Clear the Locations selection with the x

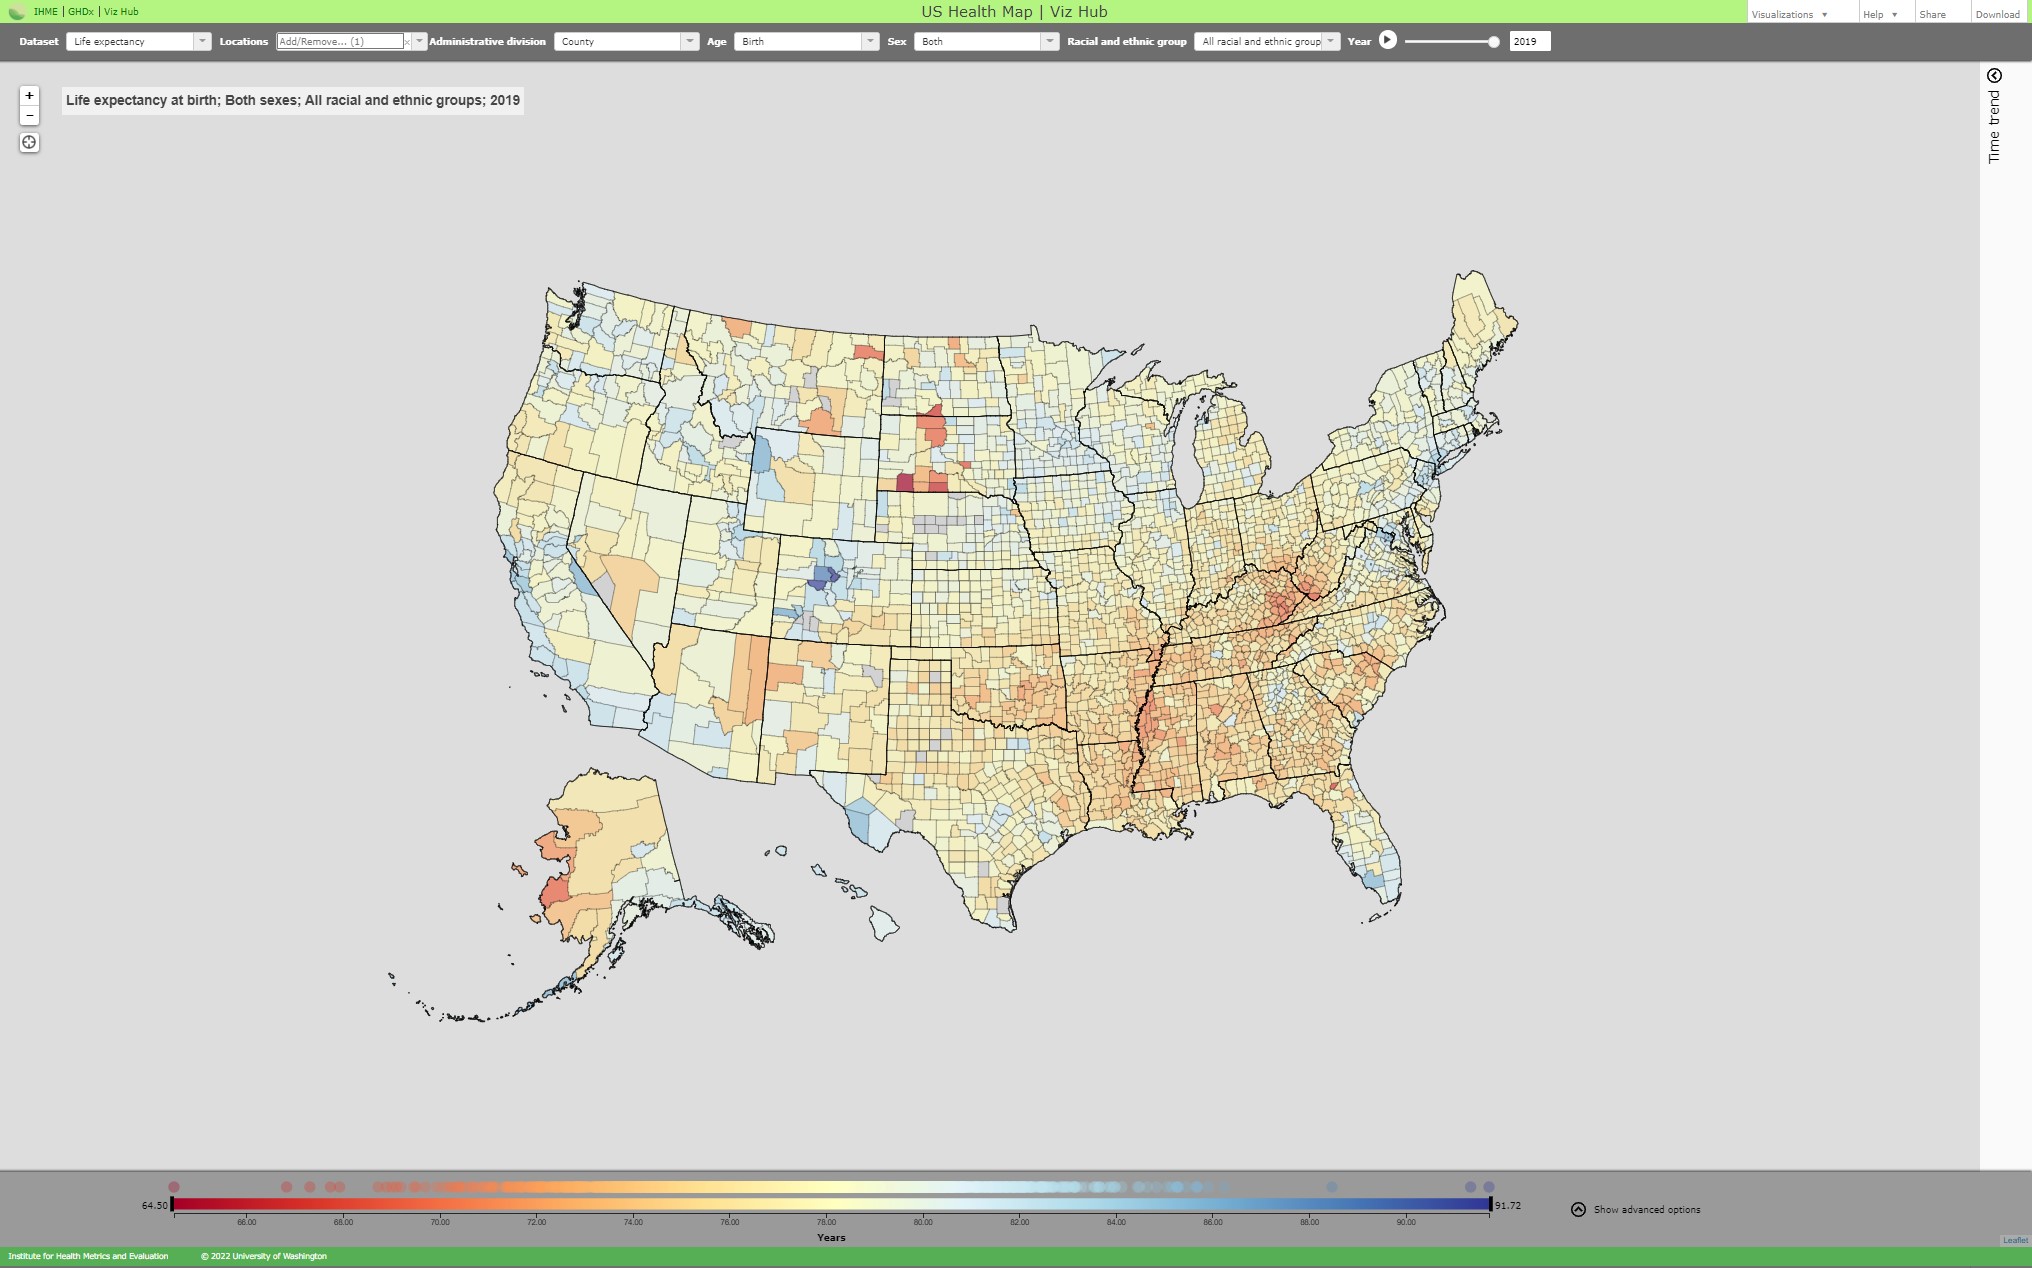pyautogui.click(x=407, y=42)
